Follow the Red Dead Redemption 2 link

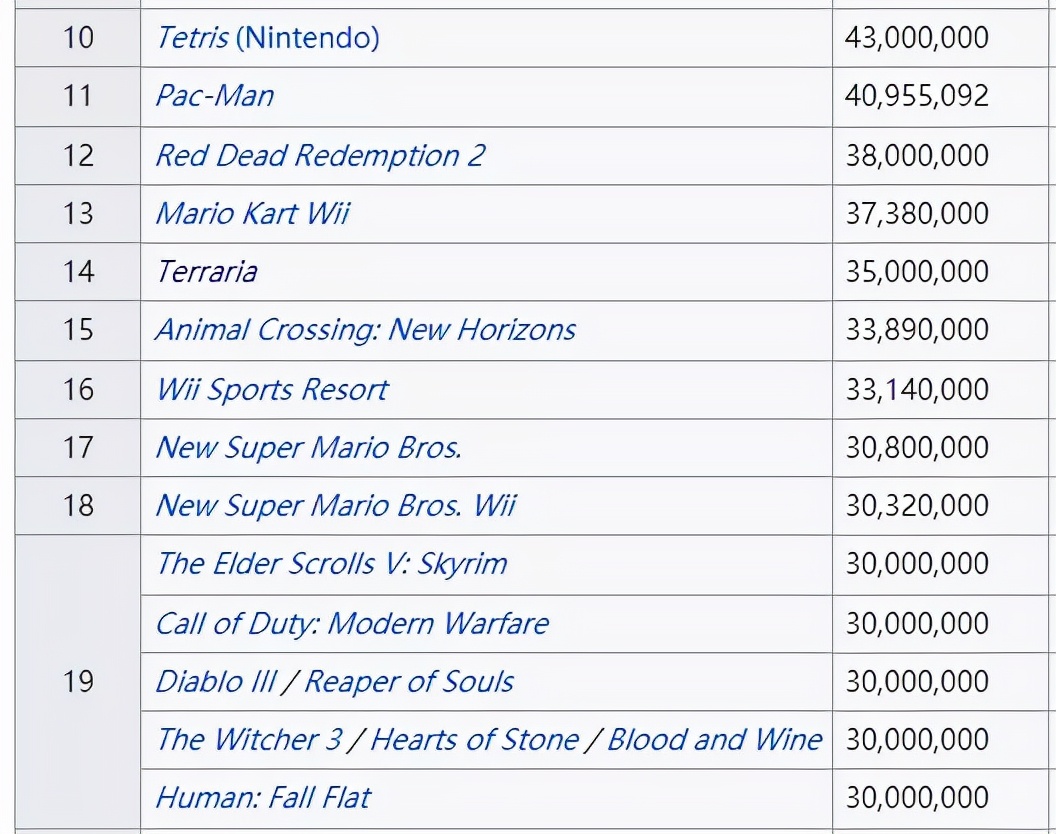coord(319,155)
